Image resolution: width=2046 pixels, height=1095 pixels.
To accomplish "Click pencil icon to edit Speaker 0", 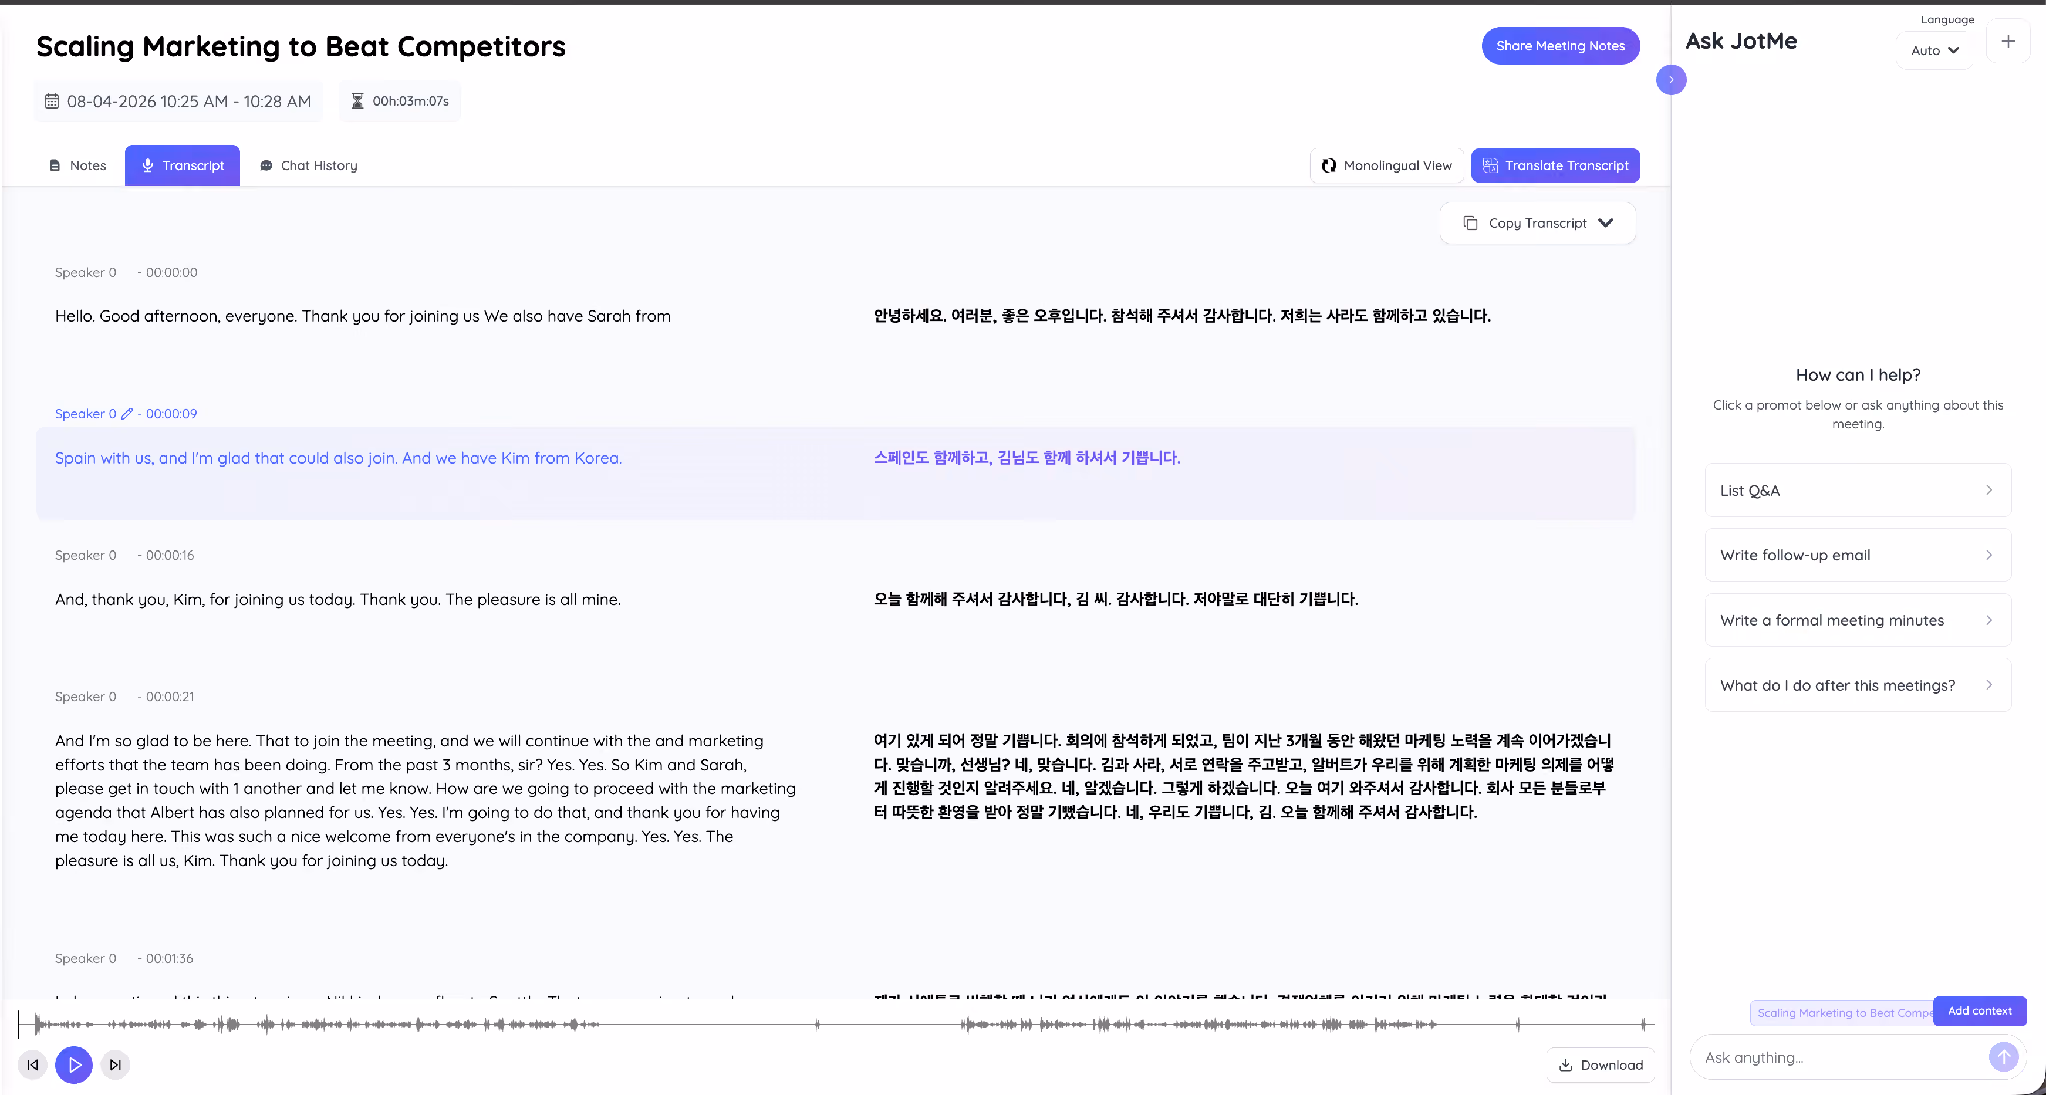I will pyautogui.click(x=127, y=414).
